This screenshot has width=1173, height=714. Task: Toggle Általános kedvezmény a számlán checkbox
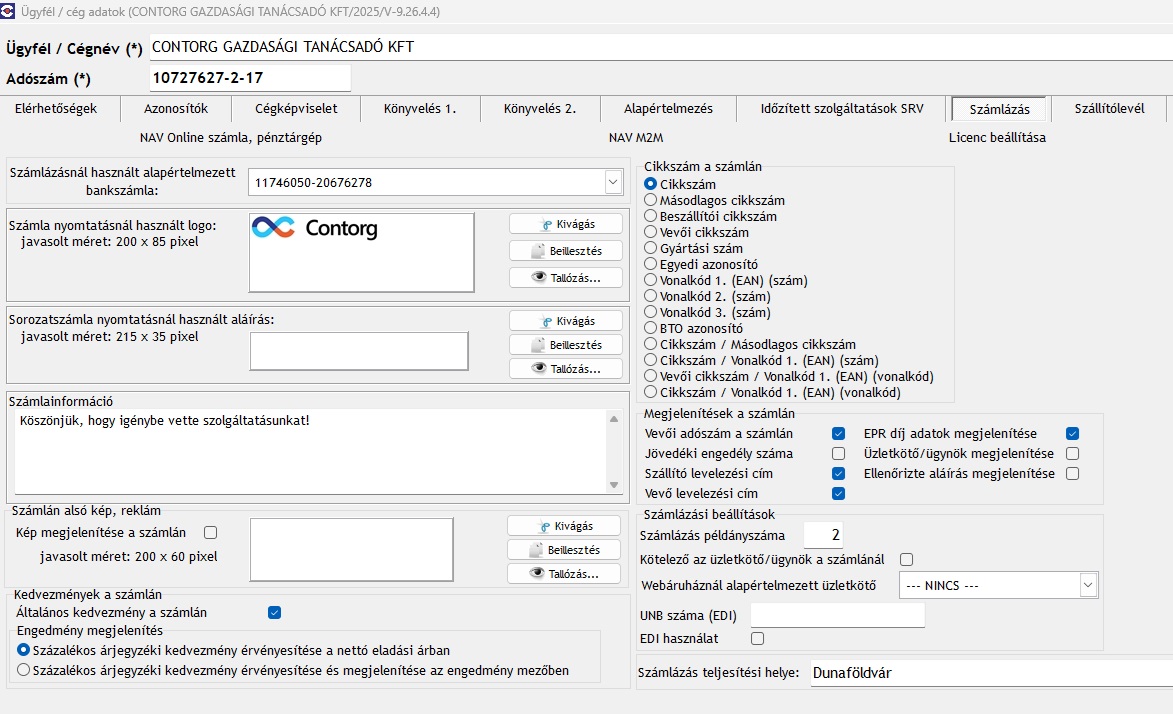tap(275, 612)
